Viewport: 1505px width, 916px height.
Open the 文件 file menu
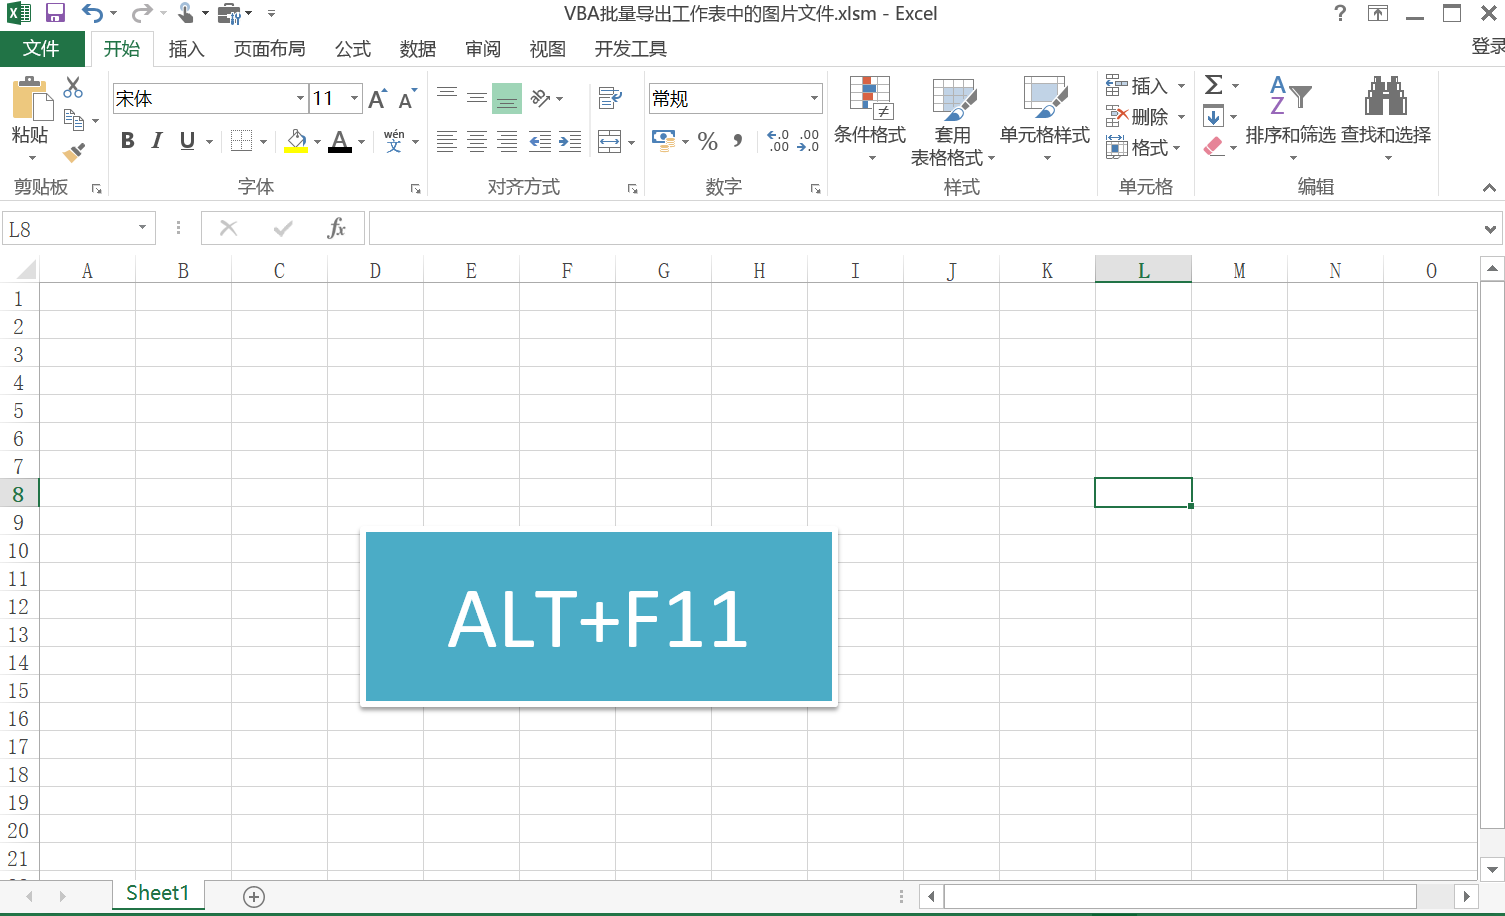point(41,49)
